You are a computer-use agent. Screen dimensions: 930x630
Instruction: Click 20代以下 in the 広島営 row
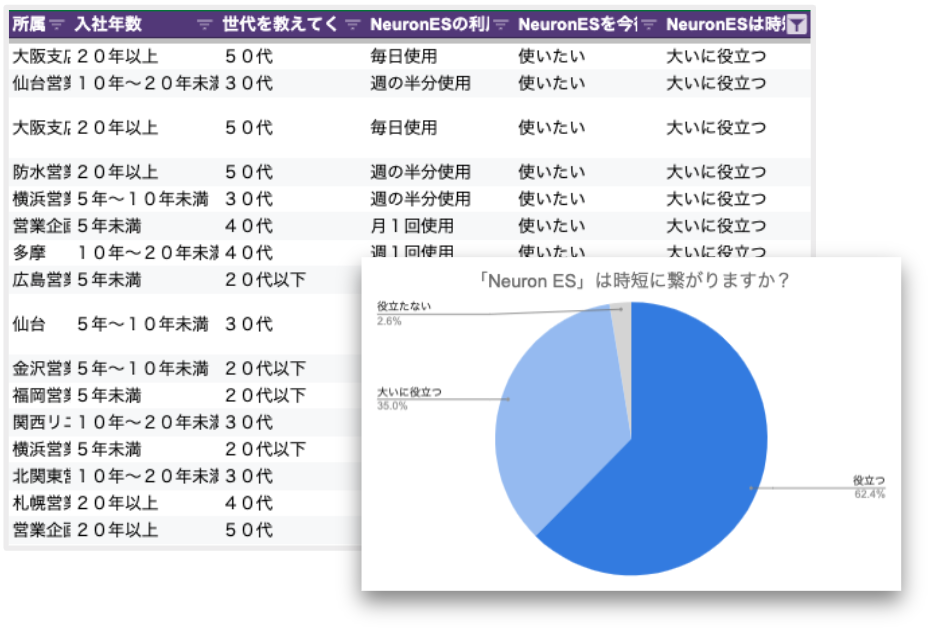pos(265,279)
